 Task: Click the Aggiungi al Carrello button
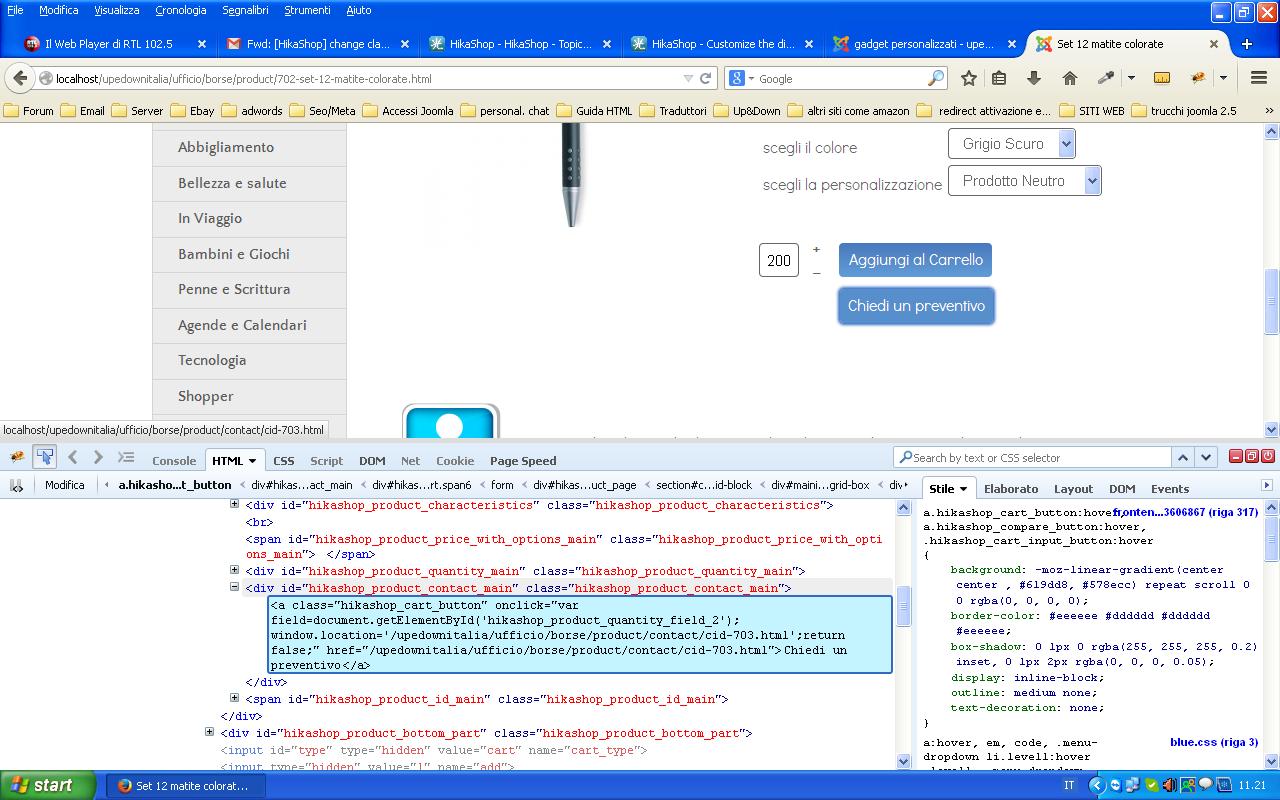[x=915, y=260]
